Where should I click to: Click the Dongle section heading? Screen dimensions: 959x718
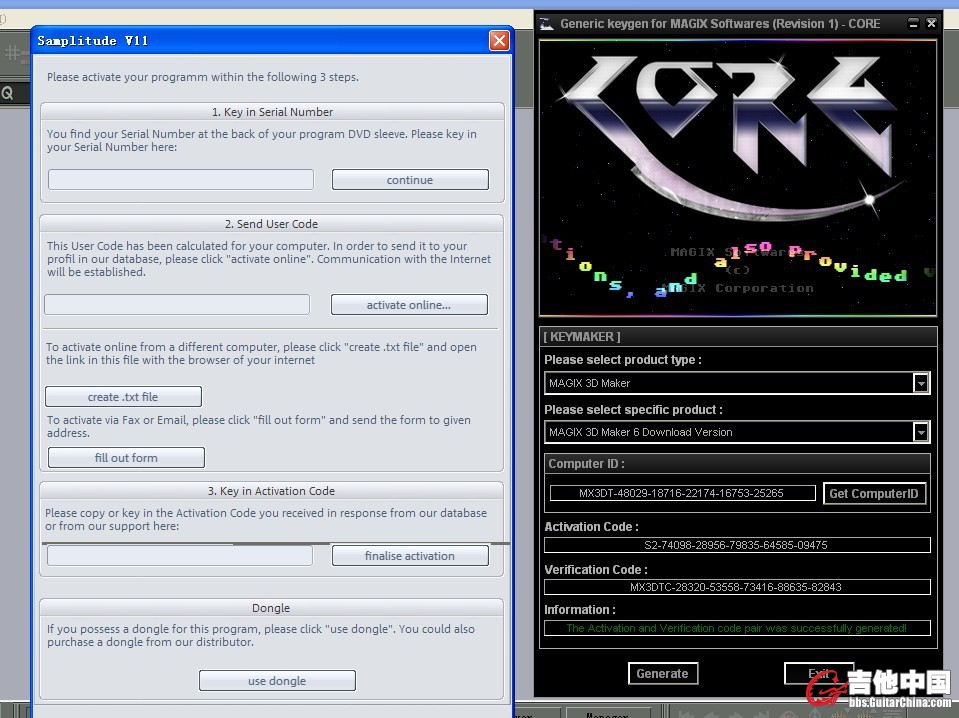tap(271, 608)
